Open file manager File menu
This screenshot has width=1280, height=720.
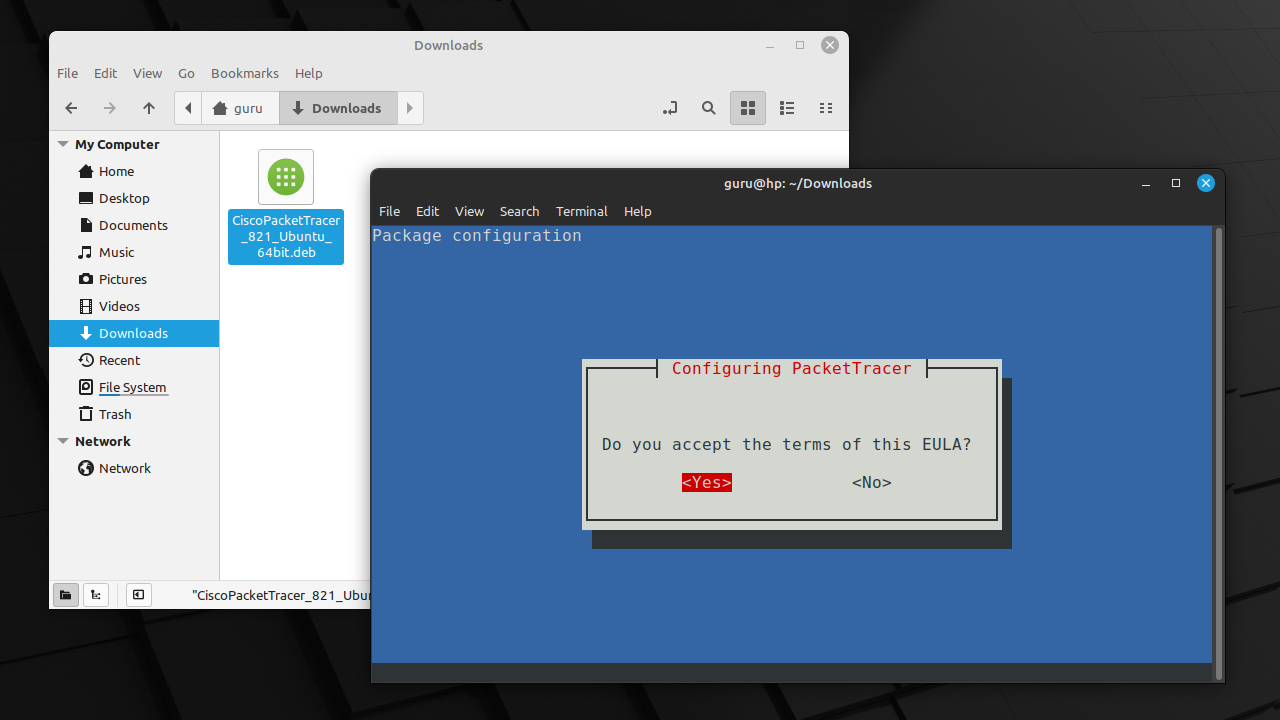[x=67, y=73]
